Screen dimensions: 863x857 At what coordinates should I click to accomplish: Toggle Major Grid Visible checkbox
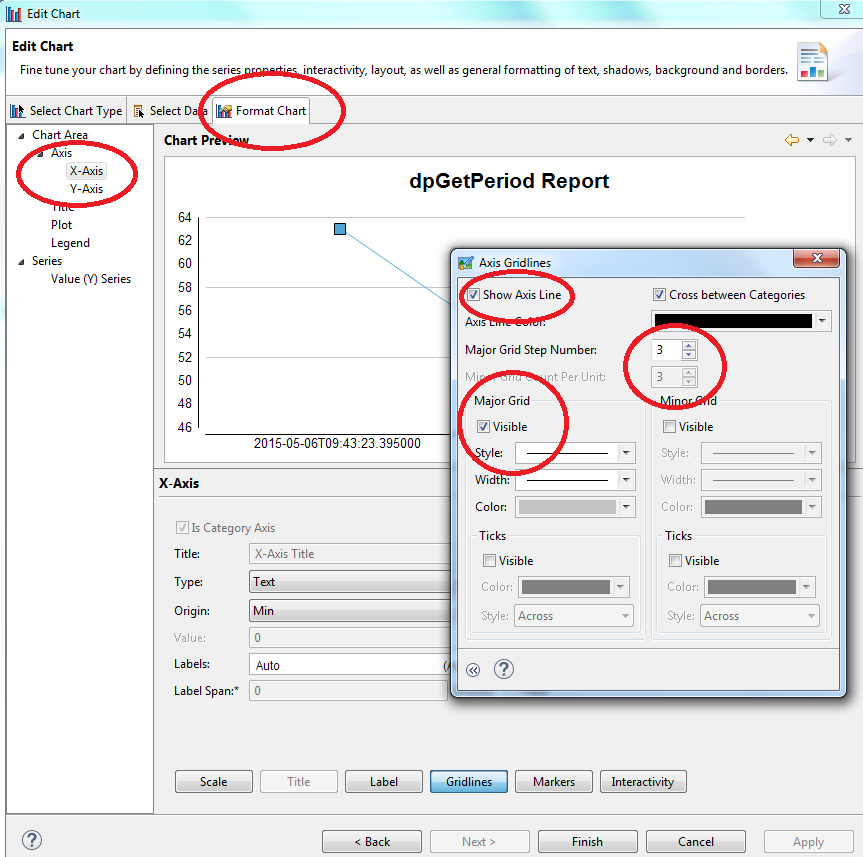pyautogui.click(x=484, y=427)
